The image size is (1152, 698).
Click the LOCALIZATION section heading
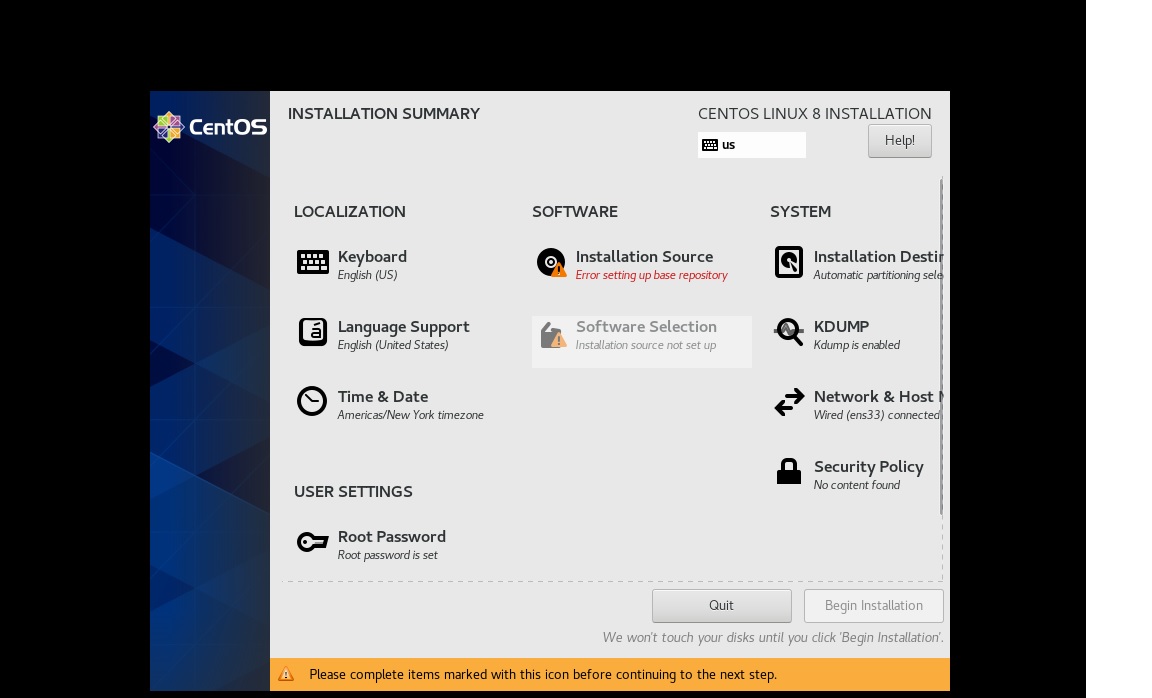349,212
